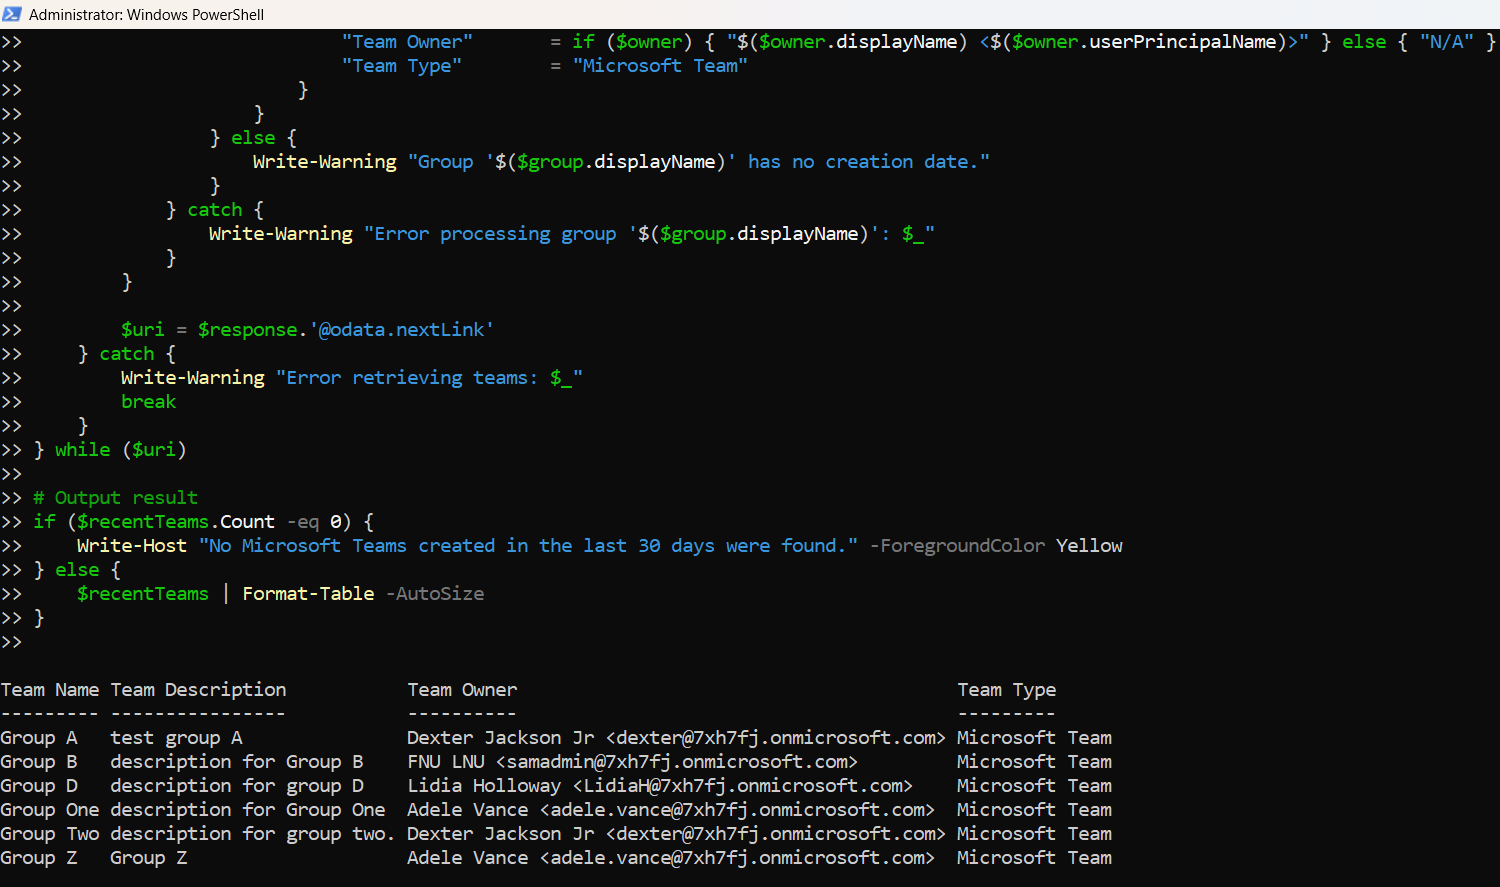The width and height of the screenshot is (1500, 887).
Task: Click the break statement in the catch block
Action: 148,401
